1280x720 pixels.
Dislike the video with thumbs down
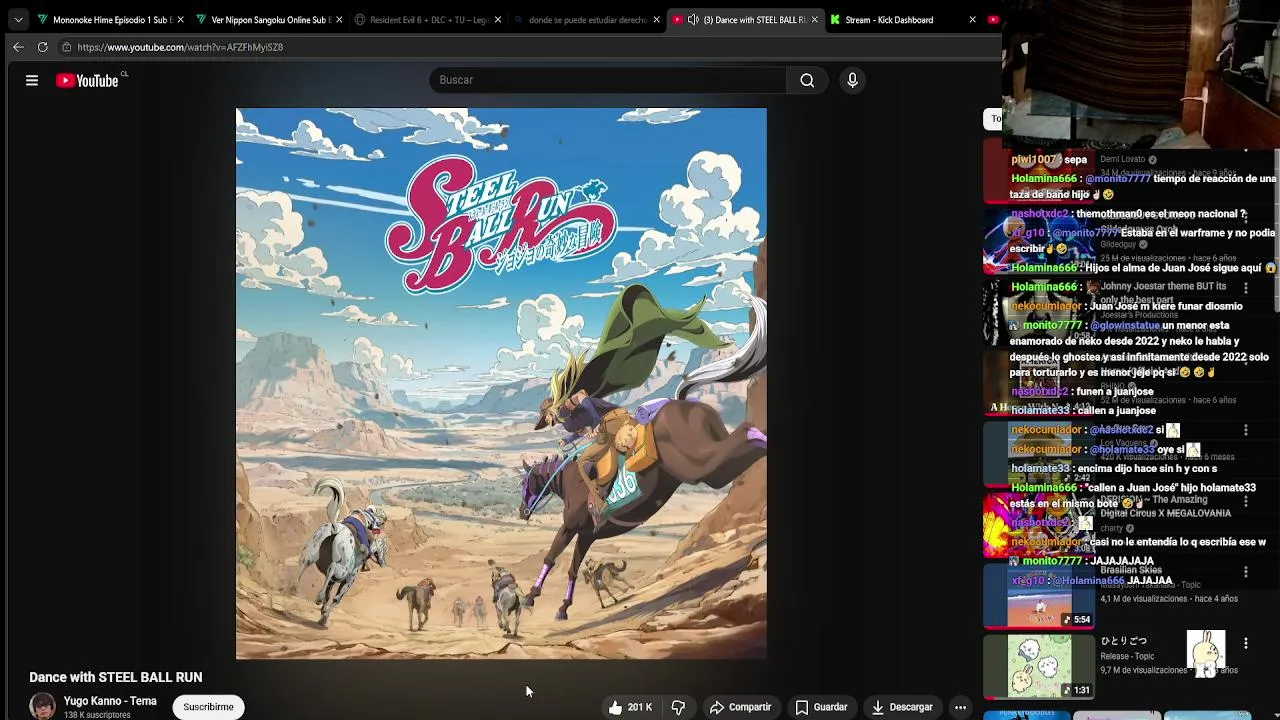point(678,707)
